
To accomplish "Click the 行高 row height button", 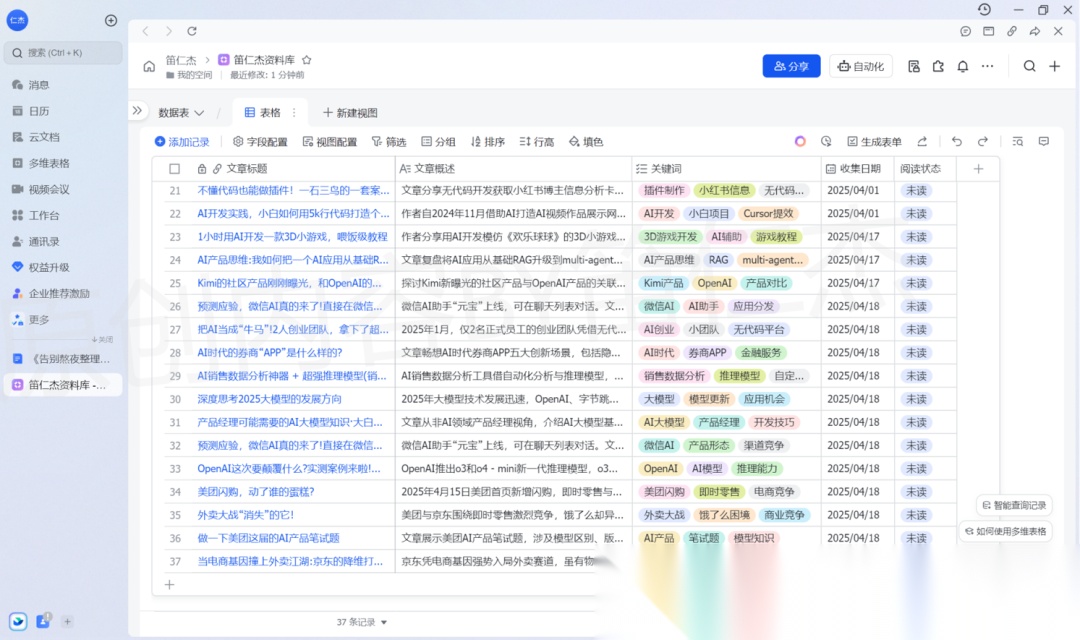I will pos(537,141).
